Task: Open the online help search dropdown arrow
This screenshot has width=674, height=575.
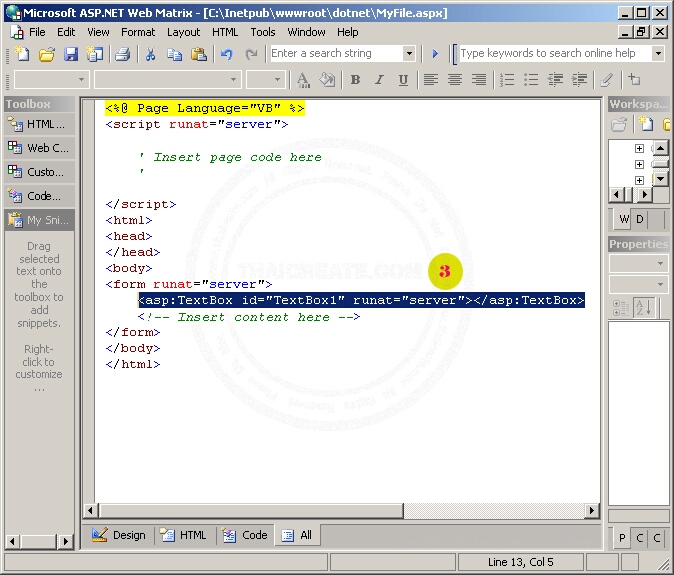Action: click(x=658, y=53)
